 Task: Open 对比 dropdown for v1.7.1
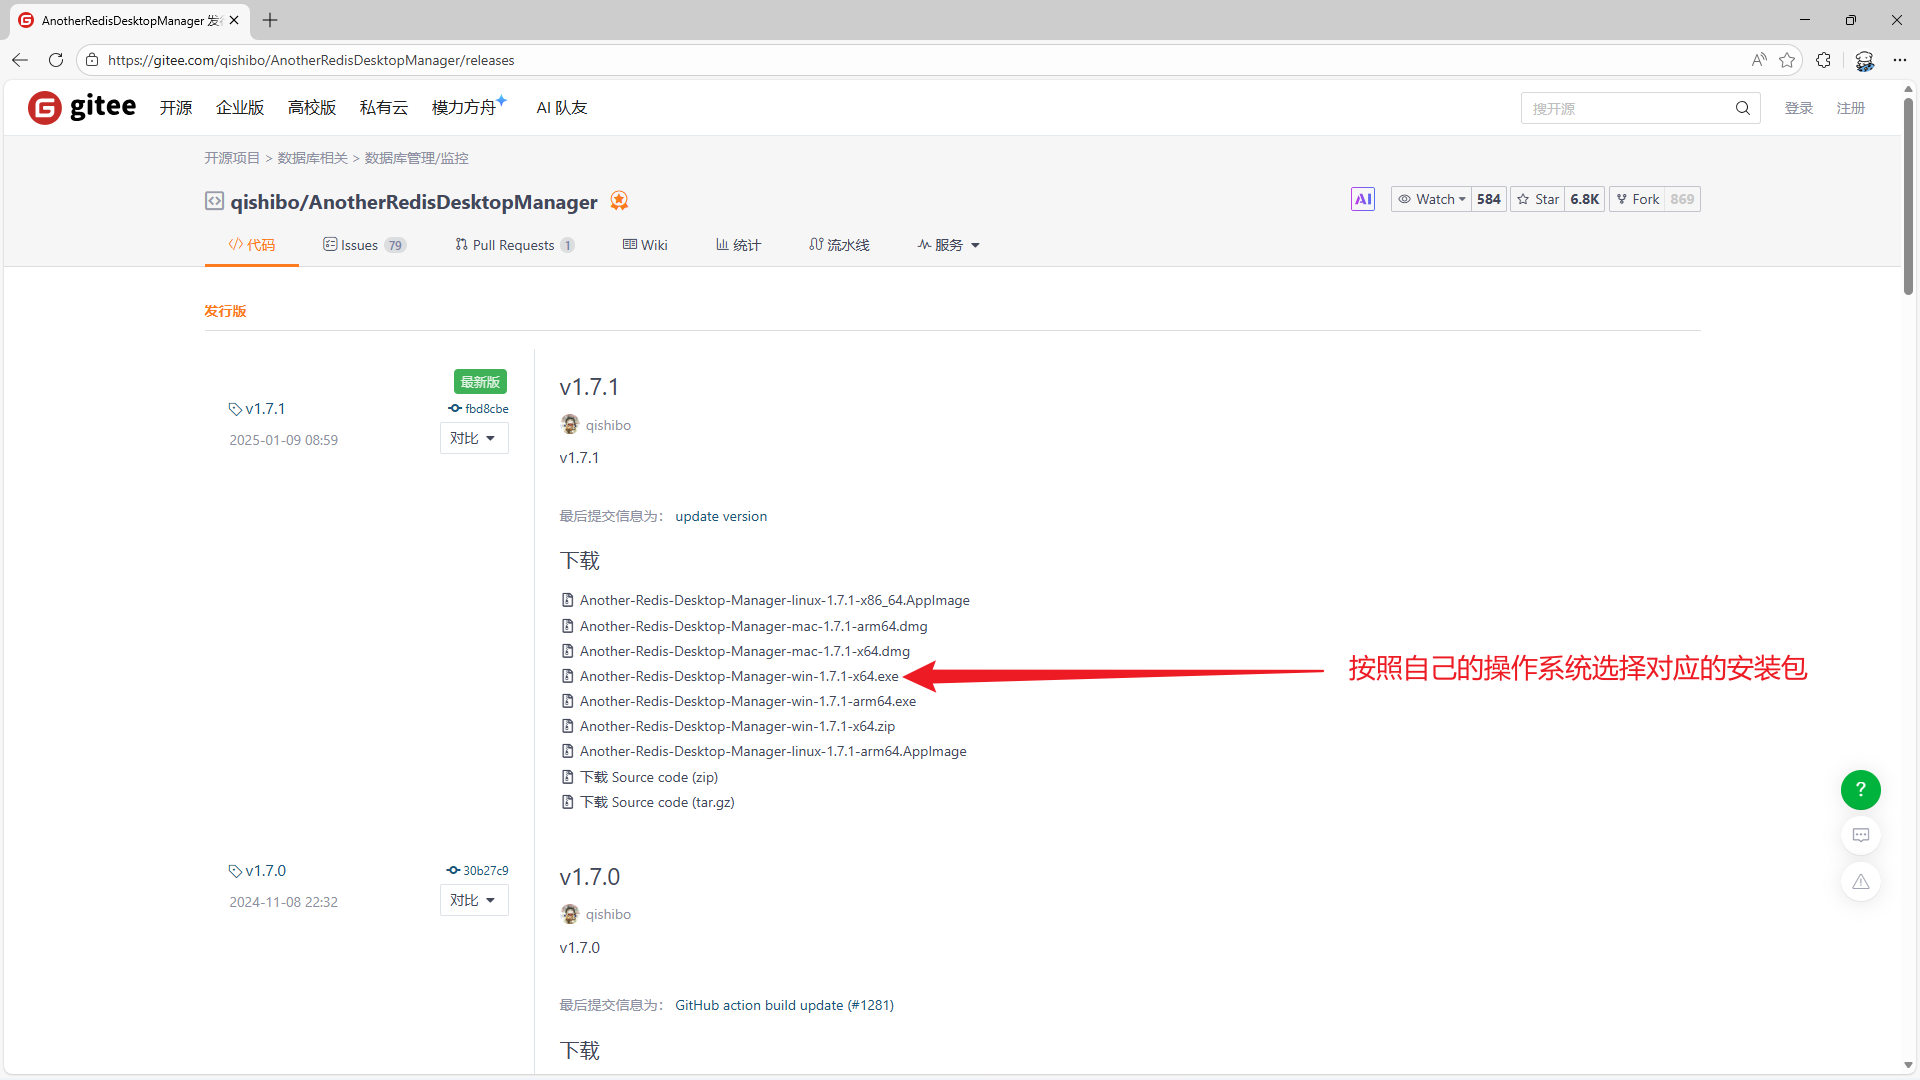click(474, 438)
